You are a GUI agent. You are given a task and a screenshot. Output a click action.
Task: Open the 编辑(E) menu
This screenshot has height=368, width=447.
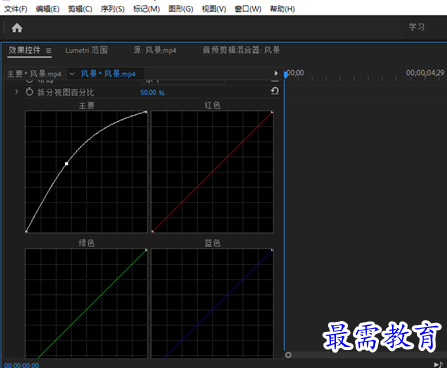point(48,9)
